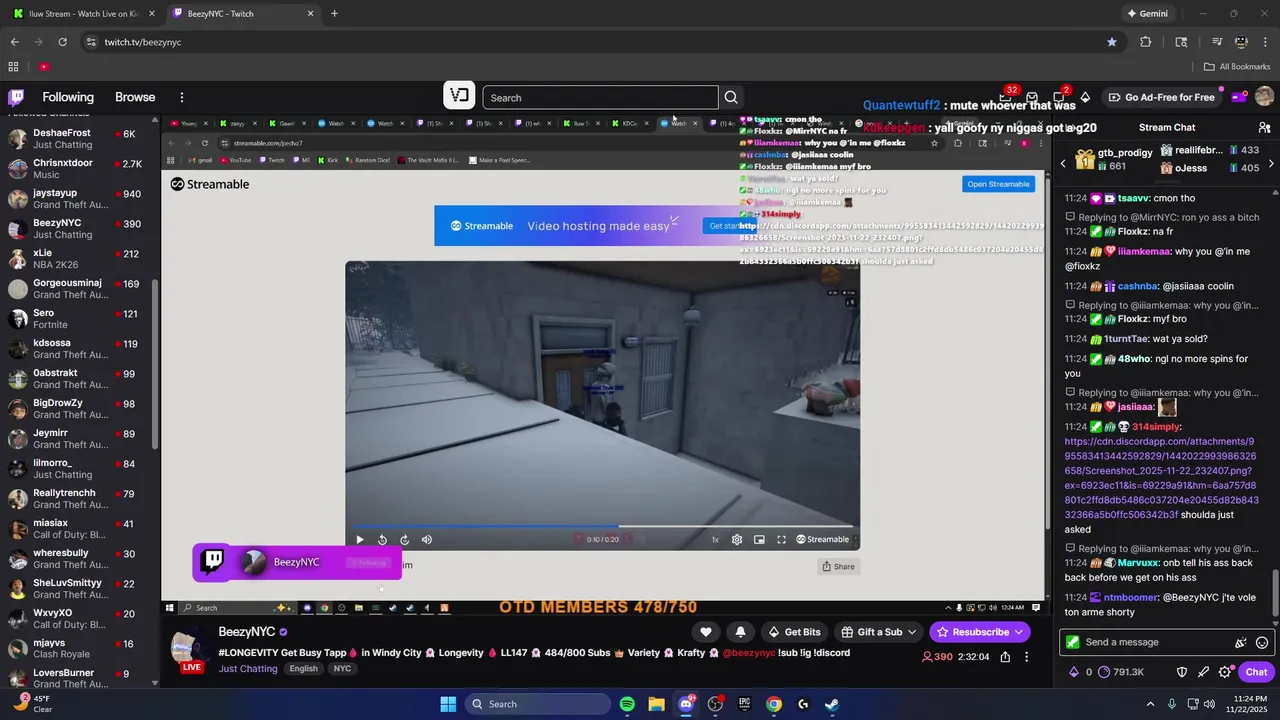Click the Gemini button in title bar
The height and width of the screenshot is (720, 1280).
tap(1147, 14)
